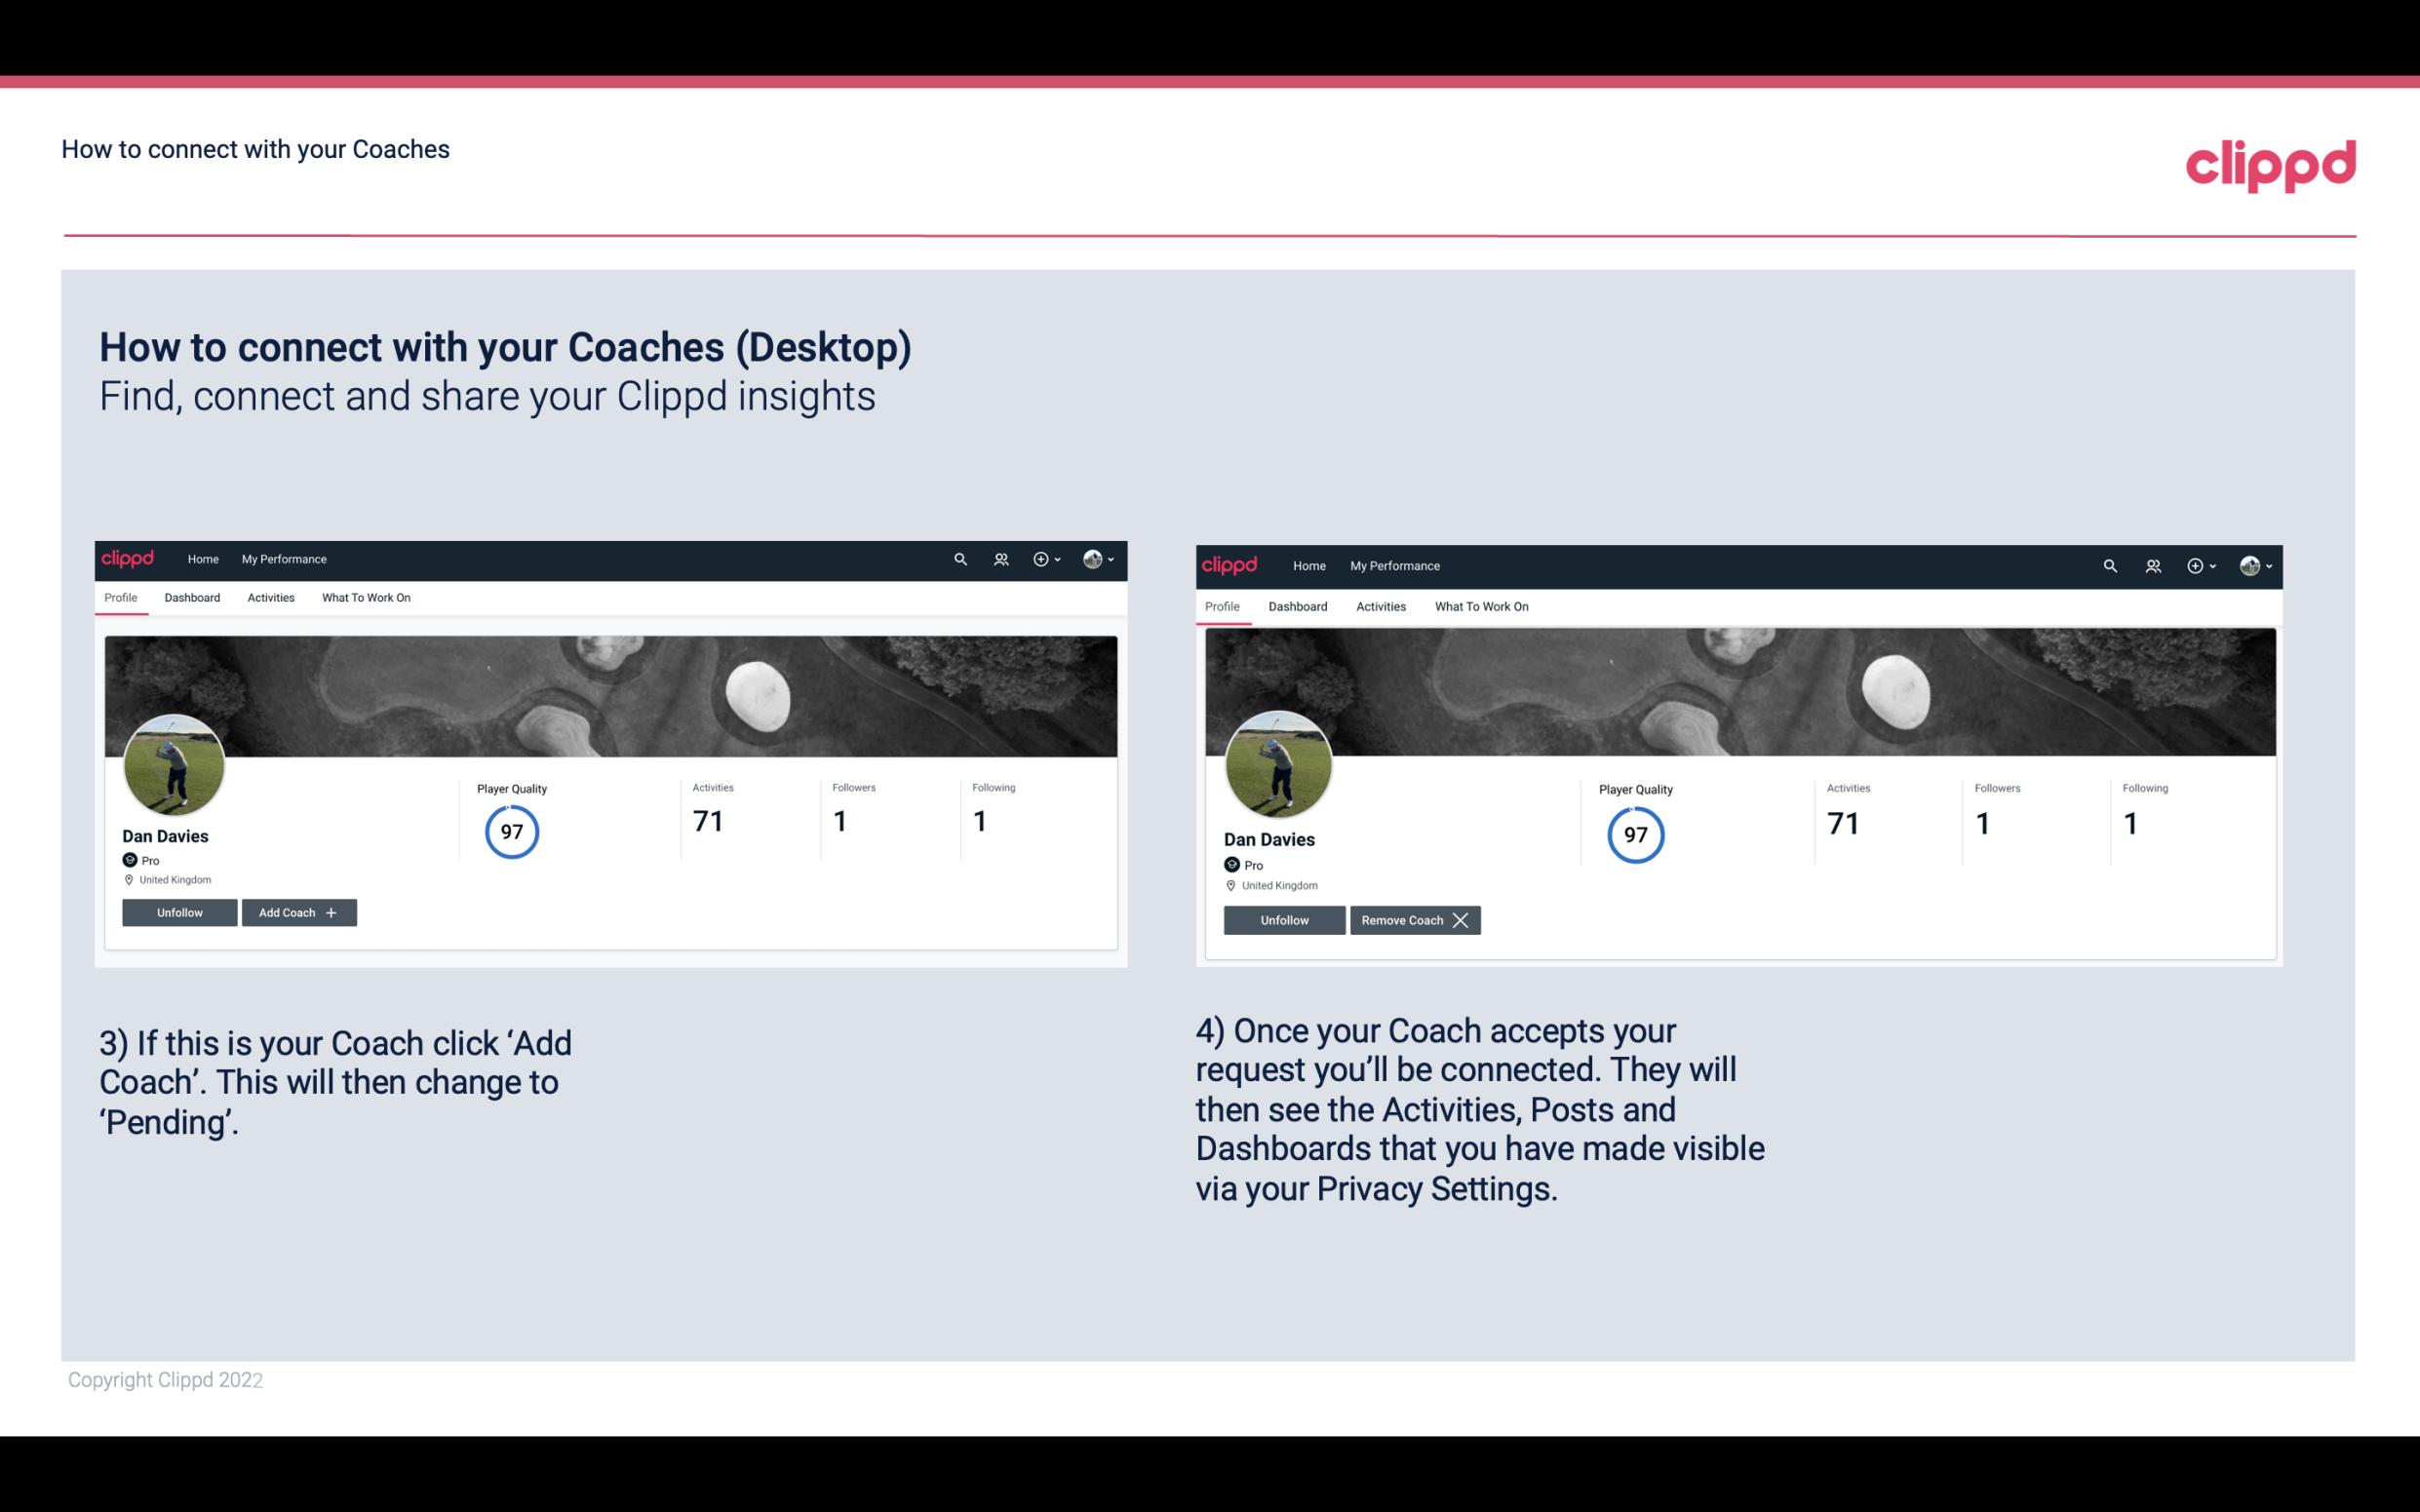Screen dimensions: 2420x1512
Task: Click the search icon in top navigation
Action: [x=958, y=560]
